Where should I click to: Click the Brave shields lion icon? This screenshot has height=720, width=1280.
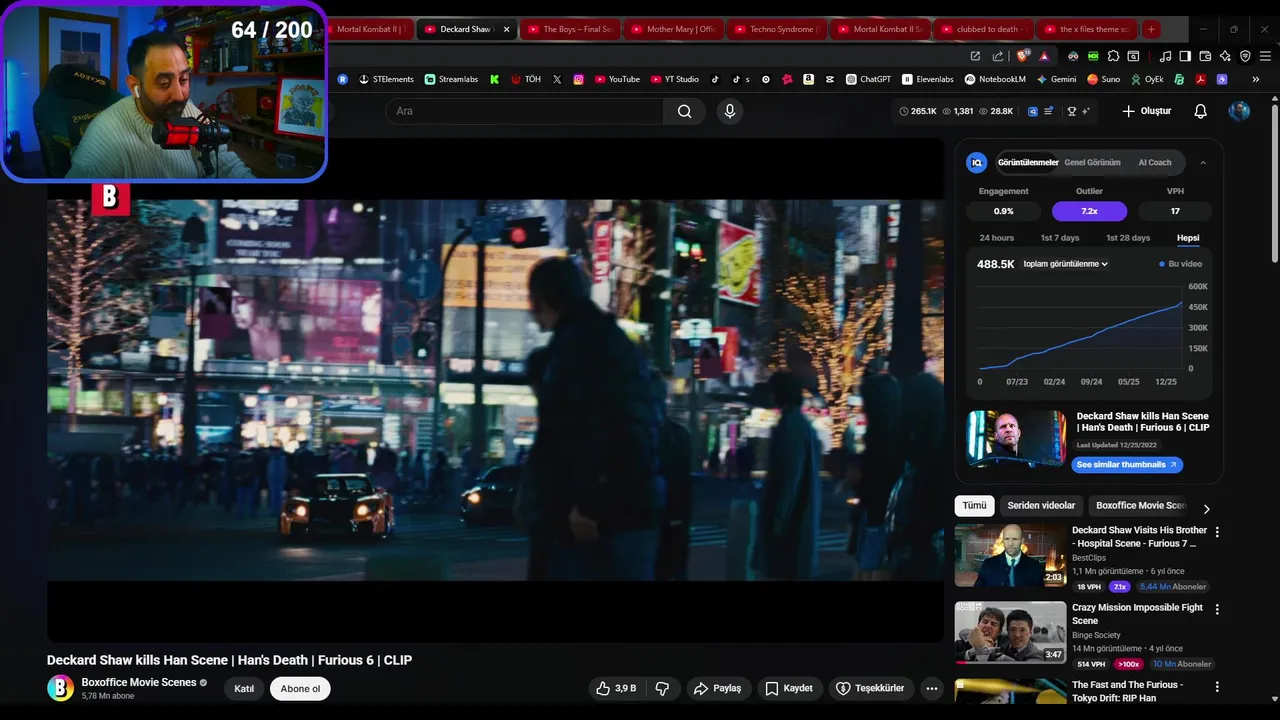coord(1023,56)
